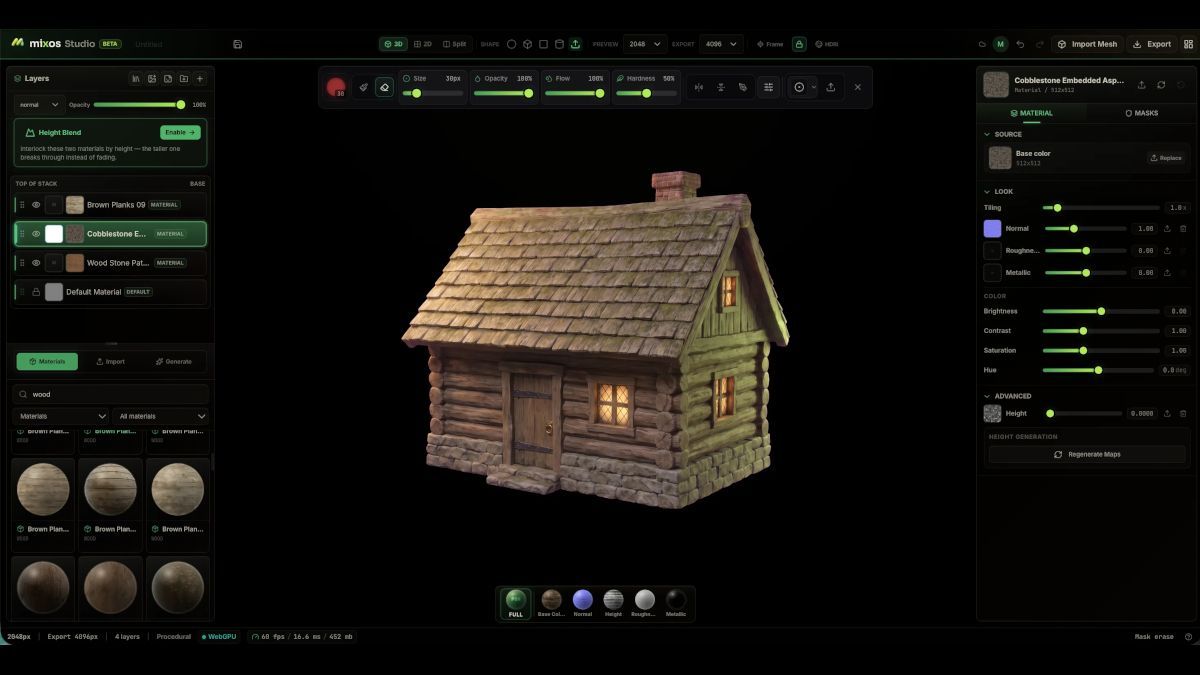Viewport: 1200px width, 675px height.
Task: Select the custom mesh shape icon
Action: (575, 44)
